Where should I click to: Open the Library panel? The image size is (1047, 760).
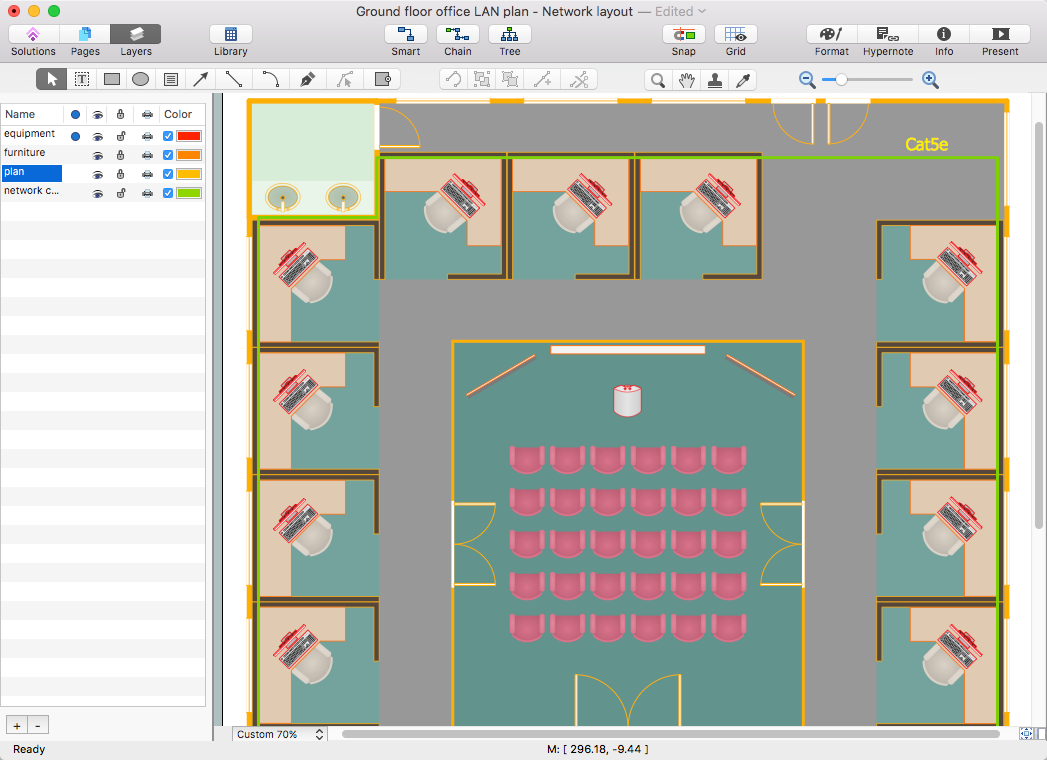pos(231,41)
